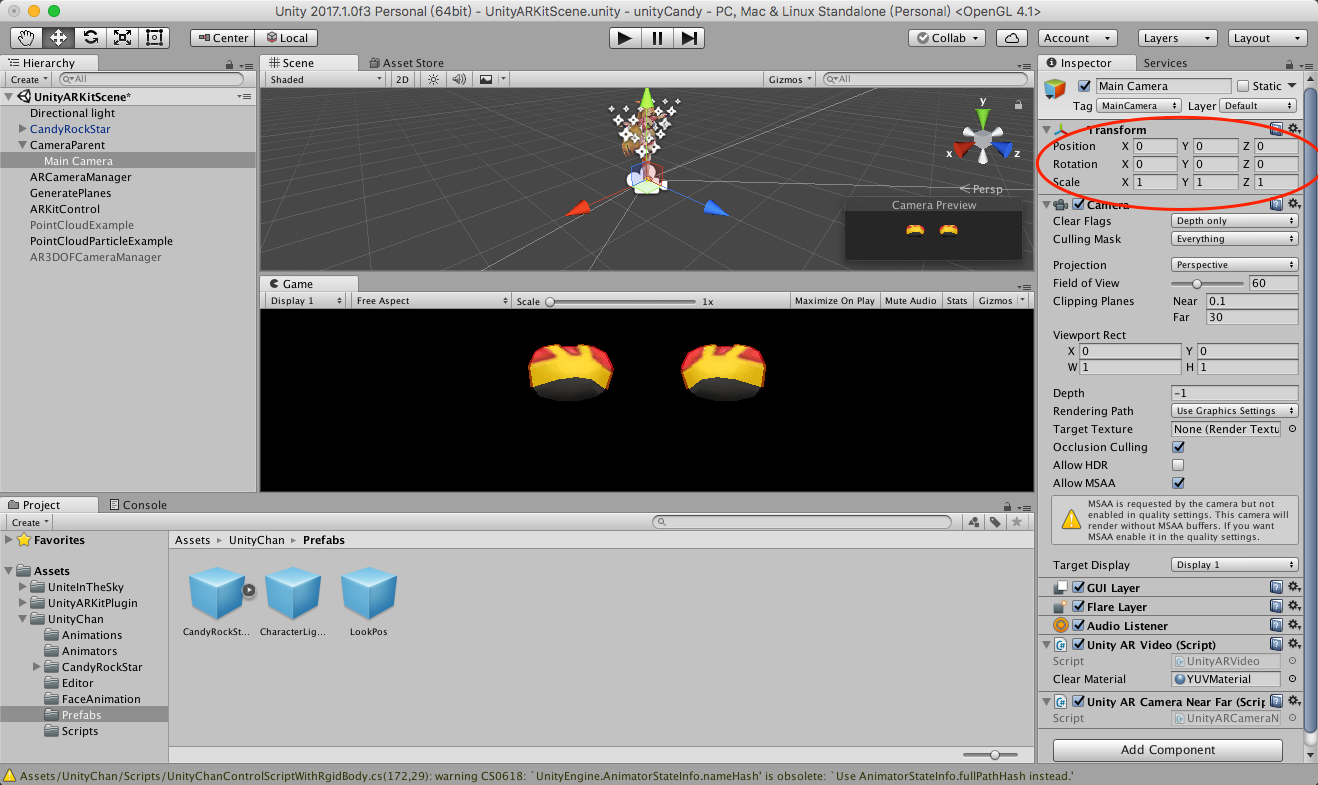Image resolution: width=1318 pixels, height=785 pixels.
Task: Disable Audio Listener component checkbox
Action: [x=1078, y=626]
